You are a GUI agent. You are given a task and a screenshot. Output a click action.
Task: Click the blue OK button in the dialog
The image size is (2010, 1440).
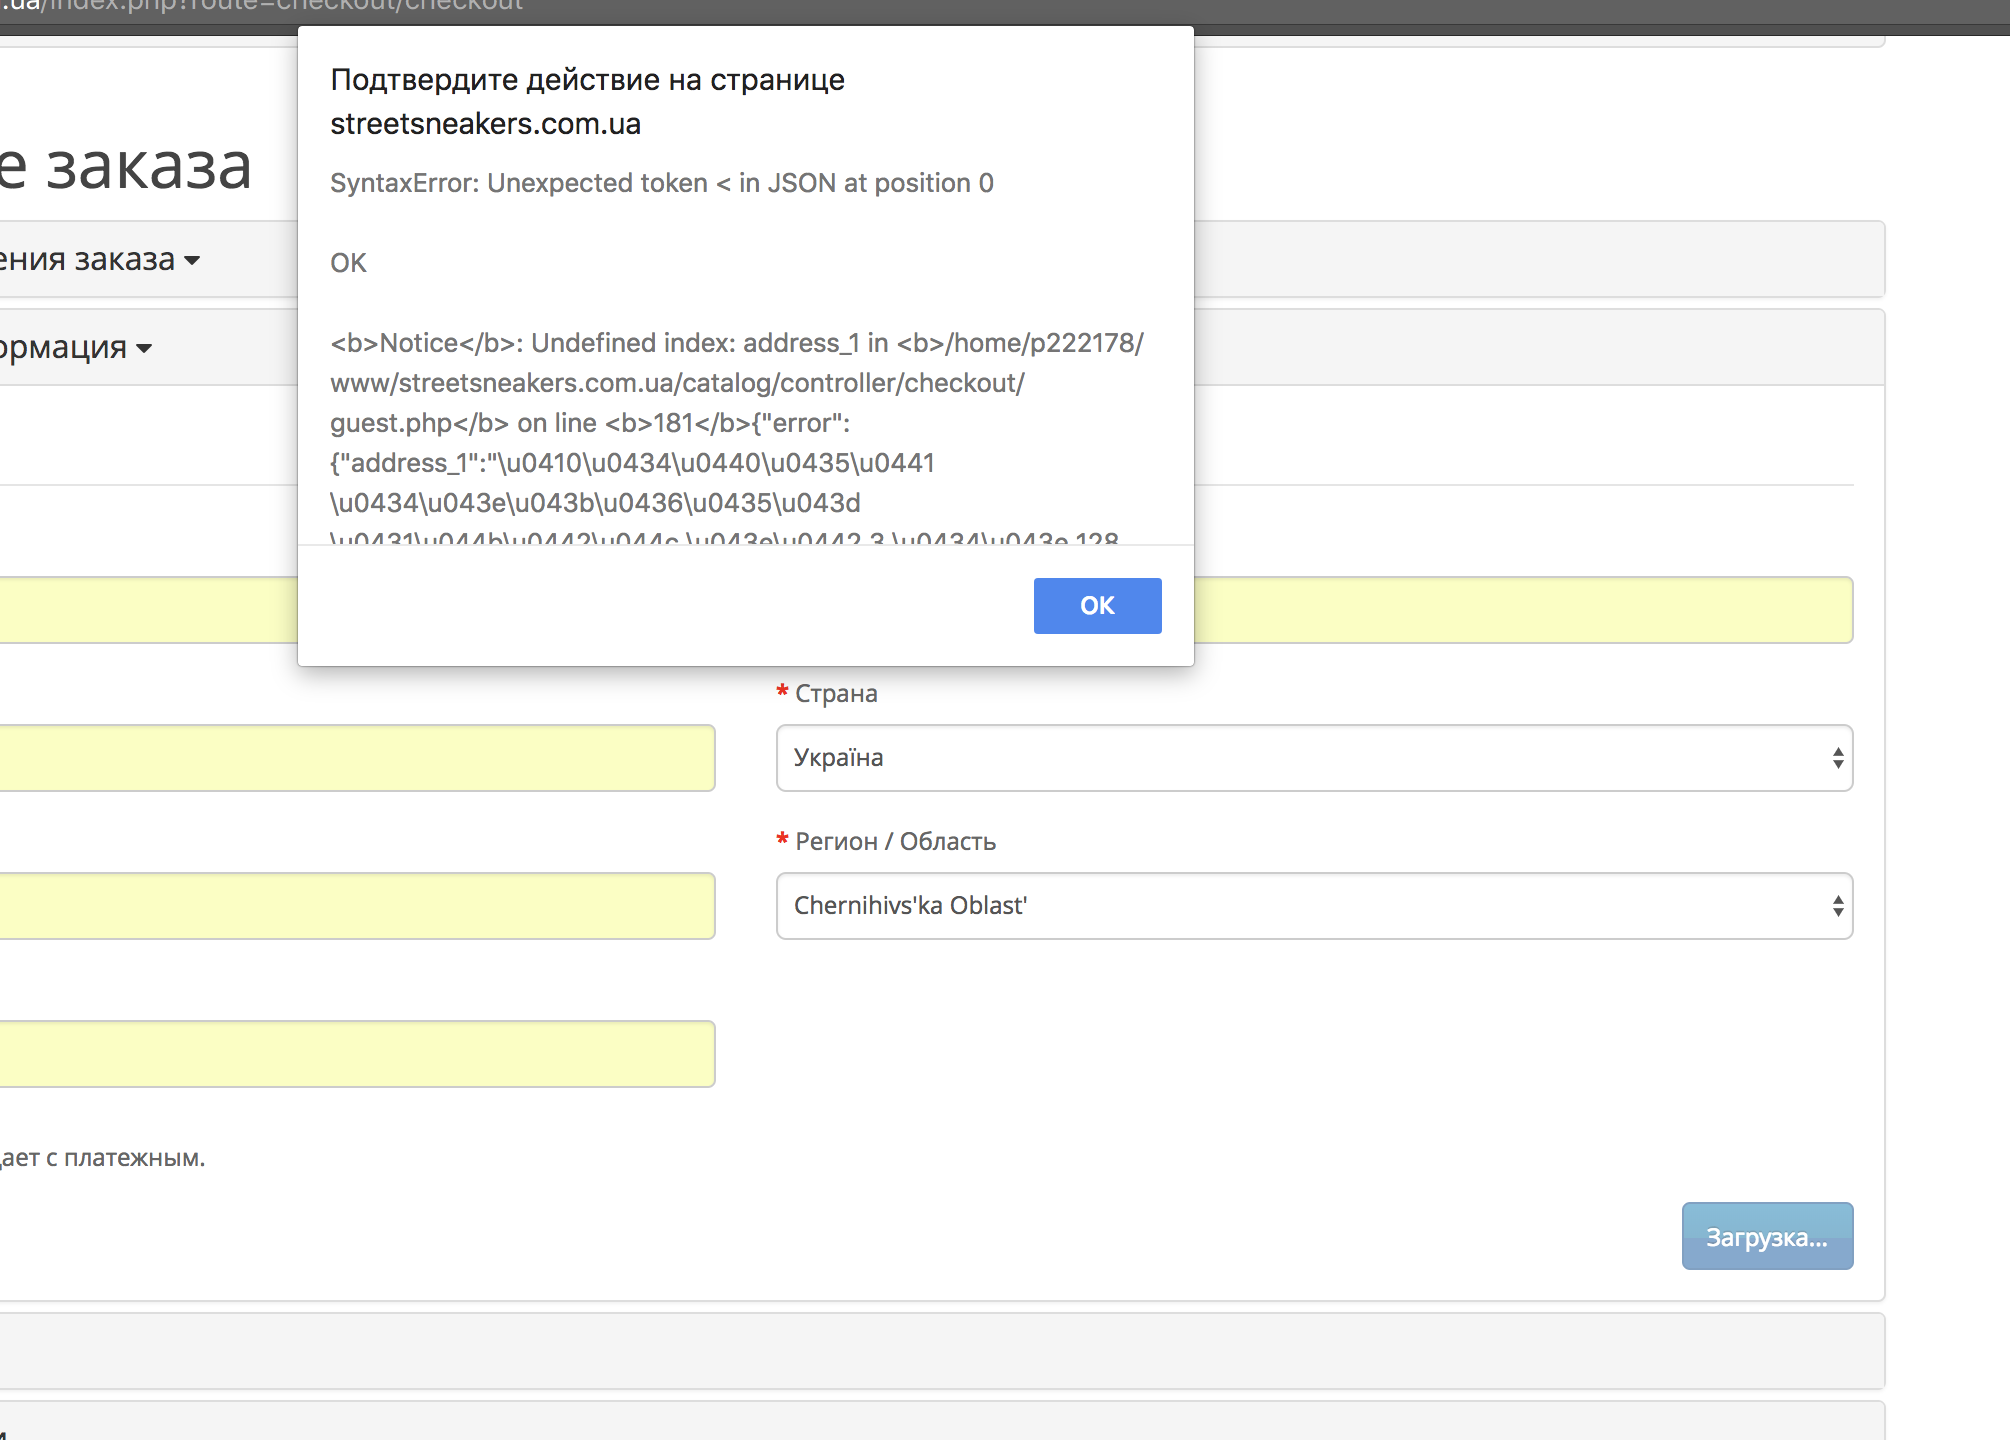[x=1097, y=605]
